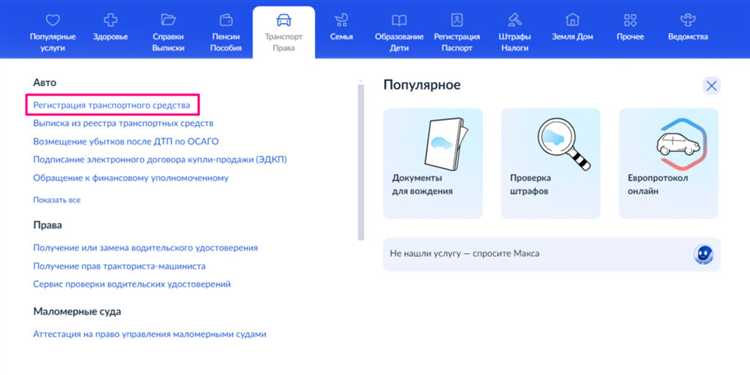Open Подписание электронного договора купли-продажи link

click(x=160, y=159)
